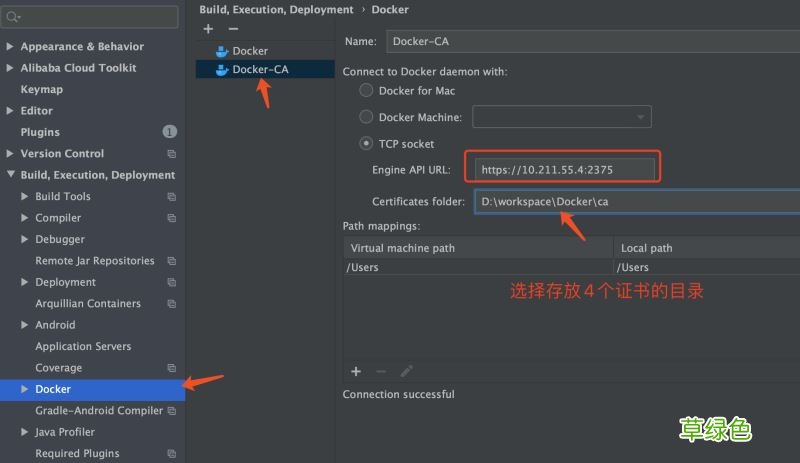This screenshot has width=800, height=463.
Task: Remove path mapping with the minus icon
Action: pyautogui.click(x=381, y=371)
